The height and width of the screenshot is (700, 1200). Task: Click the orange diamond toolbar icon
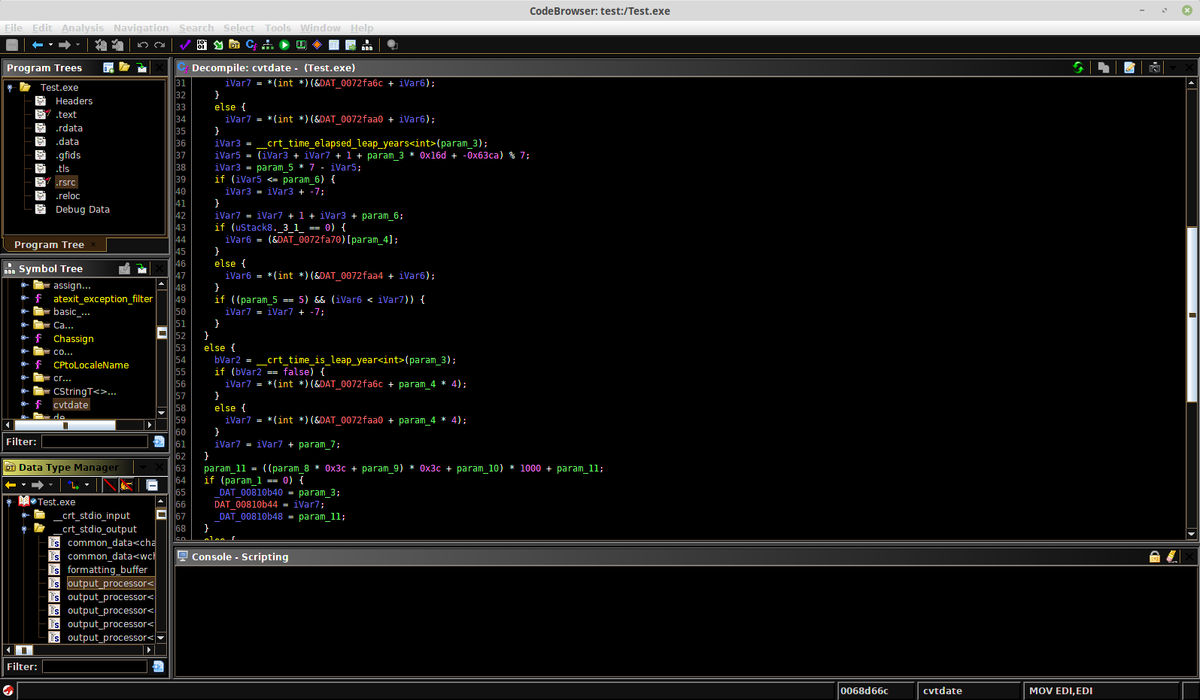317,45
